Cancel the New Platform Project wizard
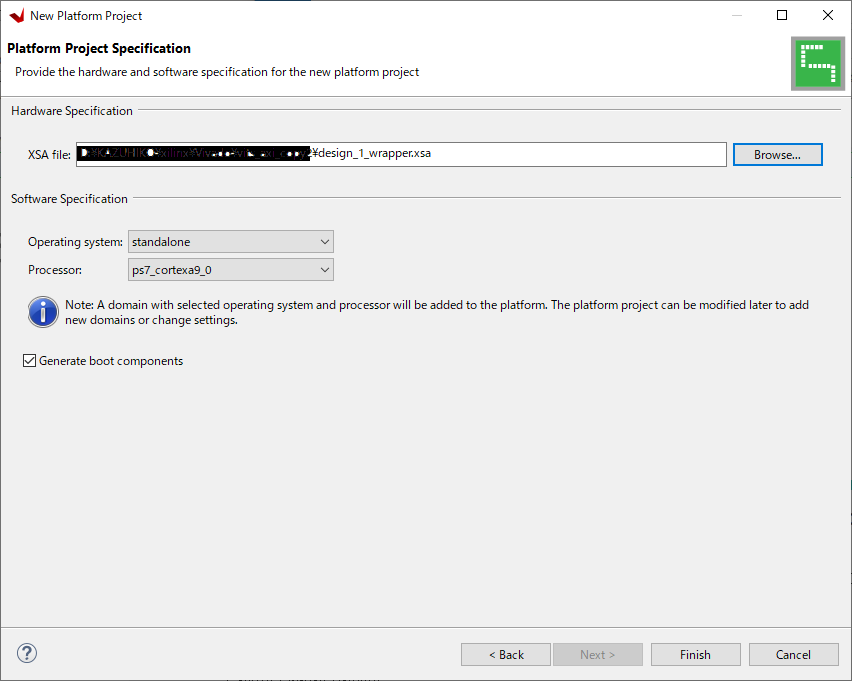Viewport: 852px width, 681px height. [x=793, y=654]
